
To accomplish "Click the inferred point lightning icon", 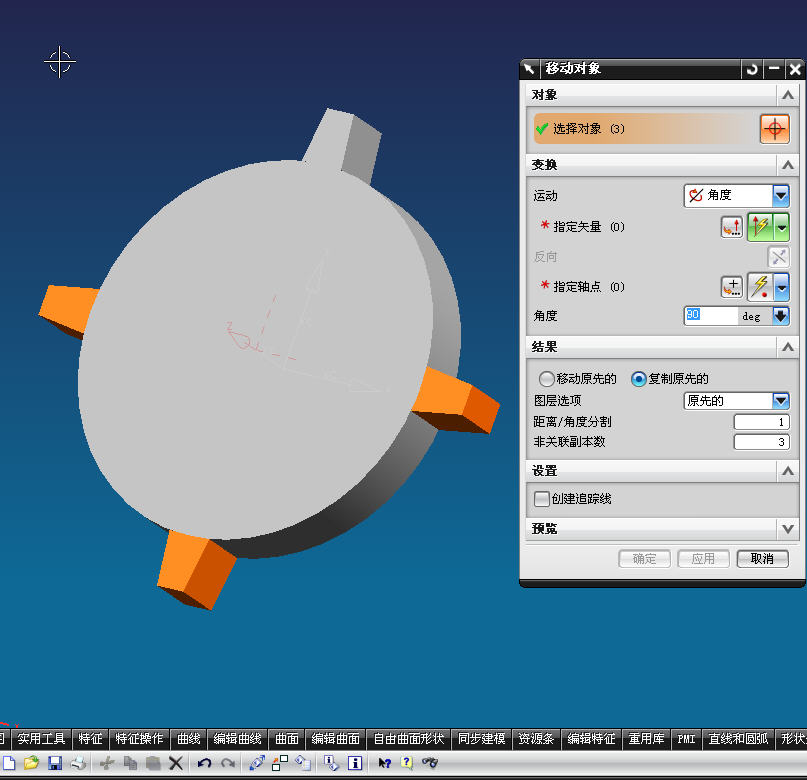I will pos(761,287).
